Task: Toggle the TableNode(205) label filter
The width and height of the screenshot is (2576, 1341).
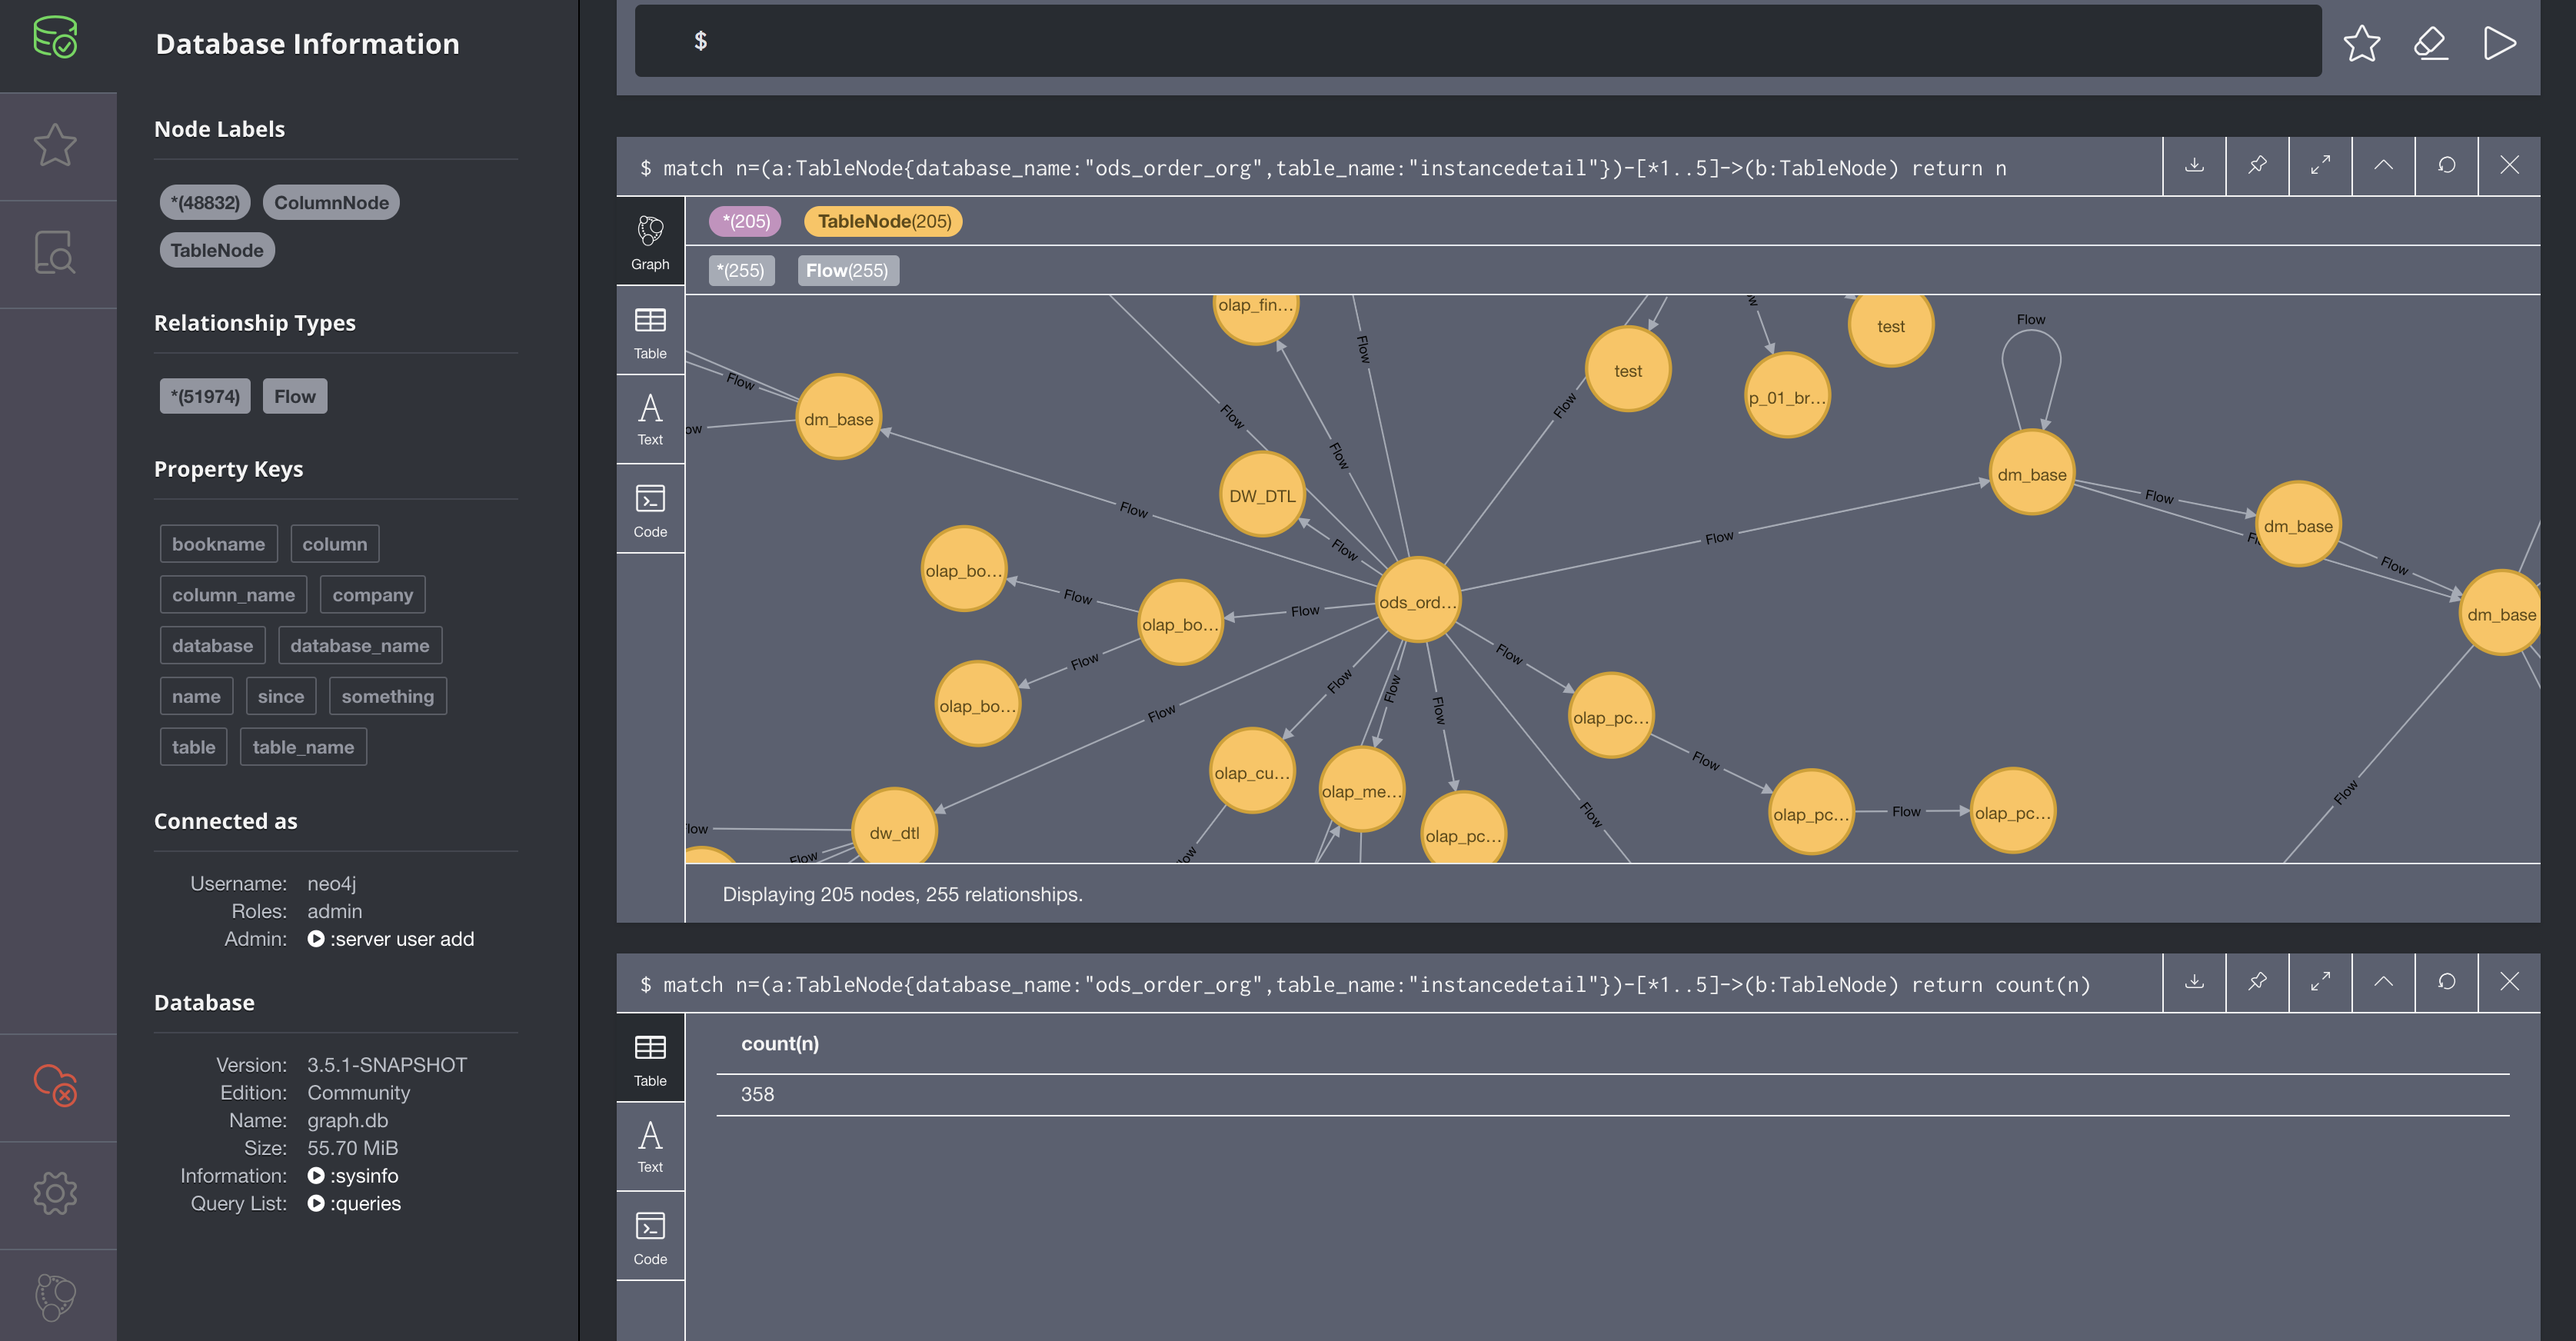Action: pos(883,221)
